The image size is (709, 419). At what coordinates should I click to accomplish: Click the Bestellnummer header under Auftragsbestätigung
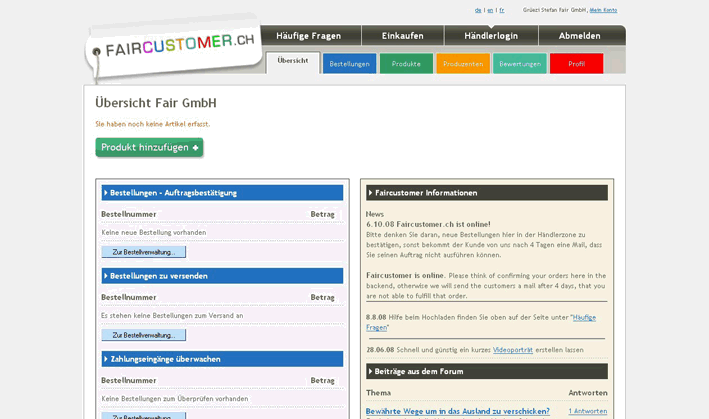coord(129,214)
